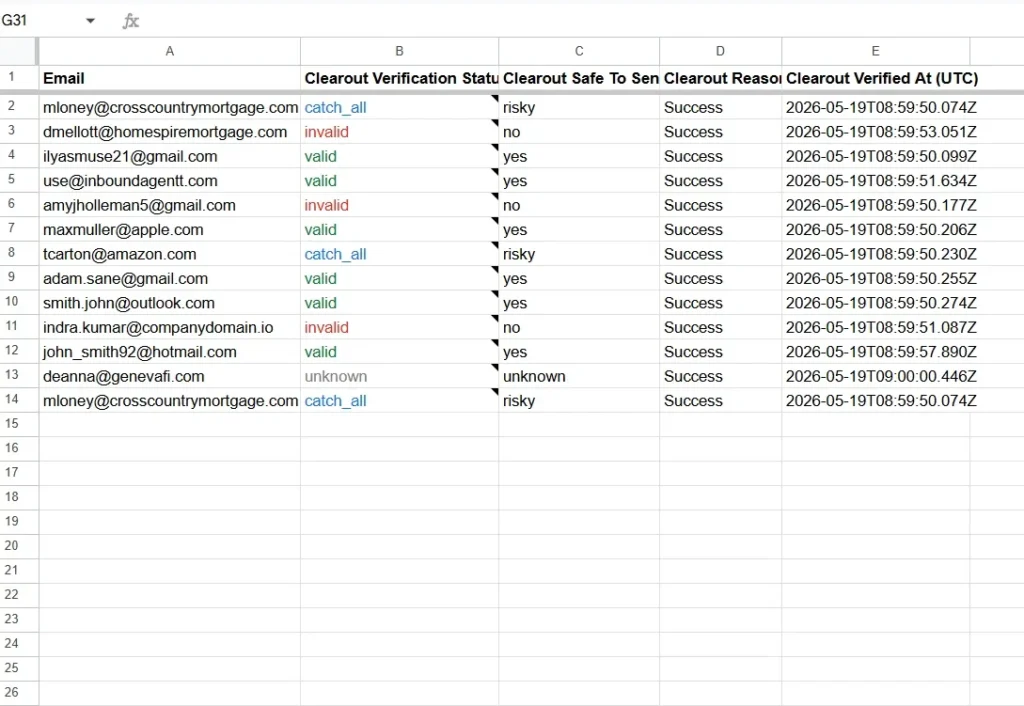
Task: Select row 2 header
Action: pos(19,106)
